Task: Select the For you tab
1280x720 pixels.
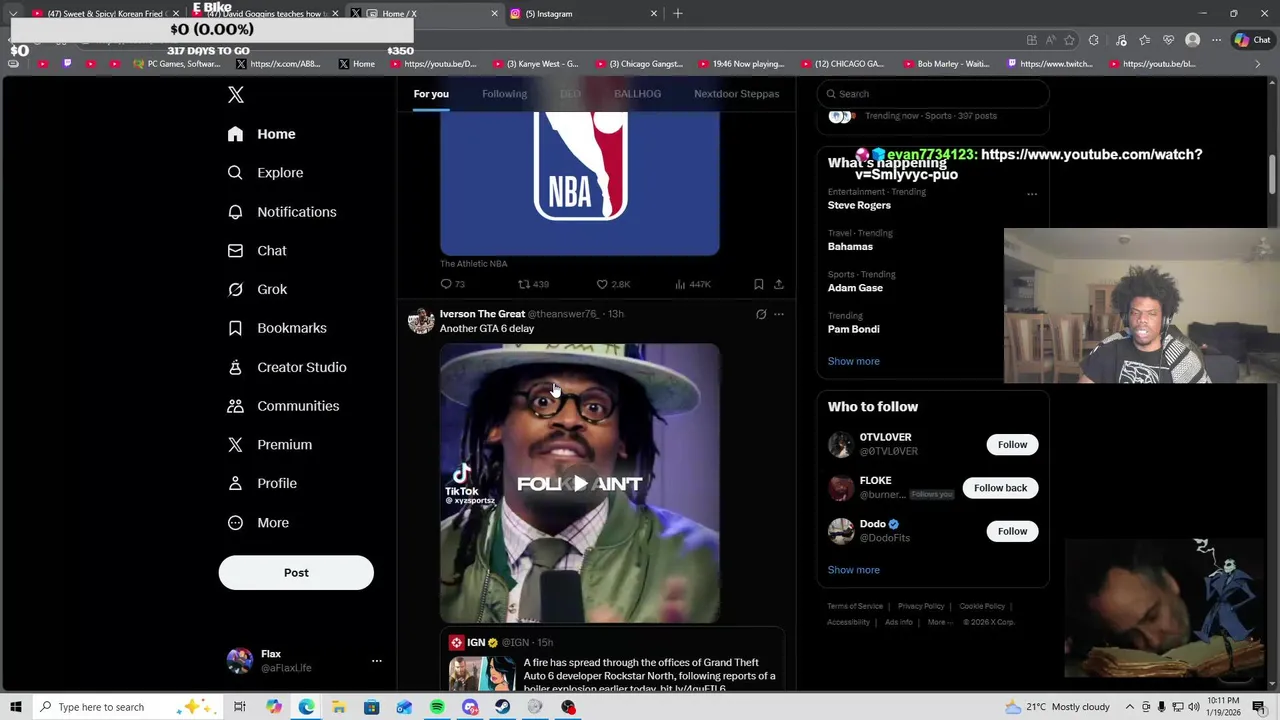Action: point(431,94)
